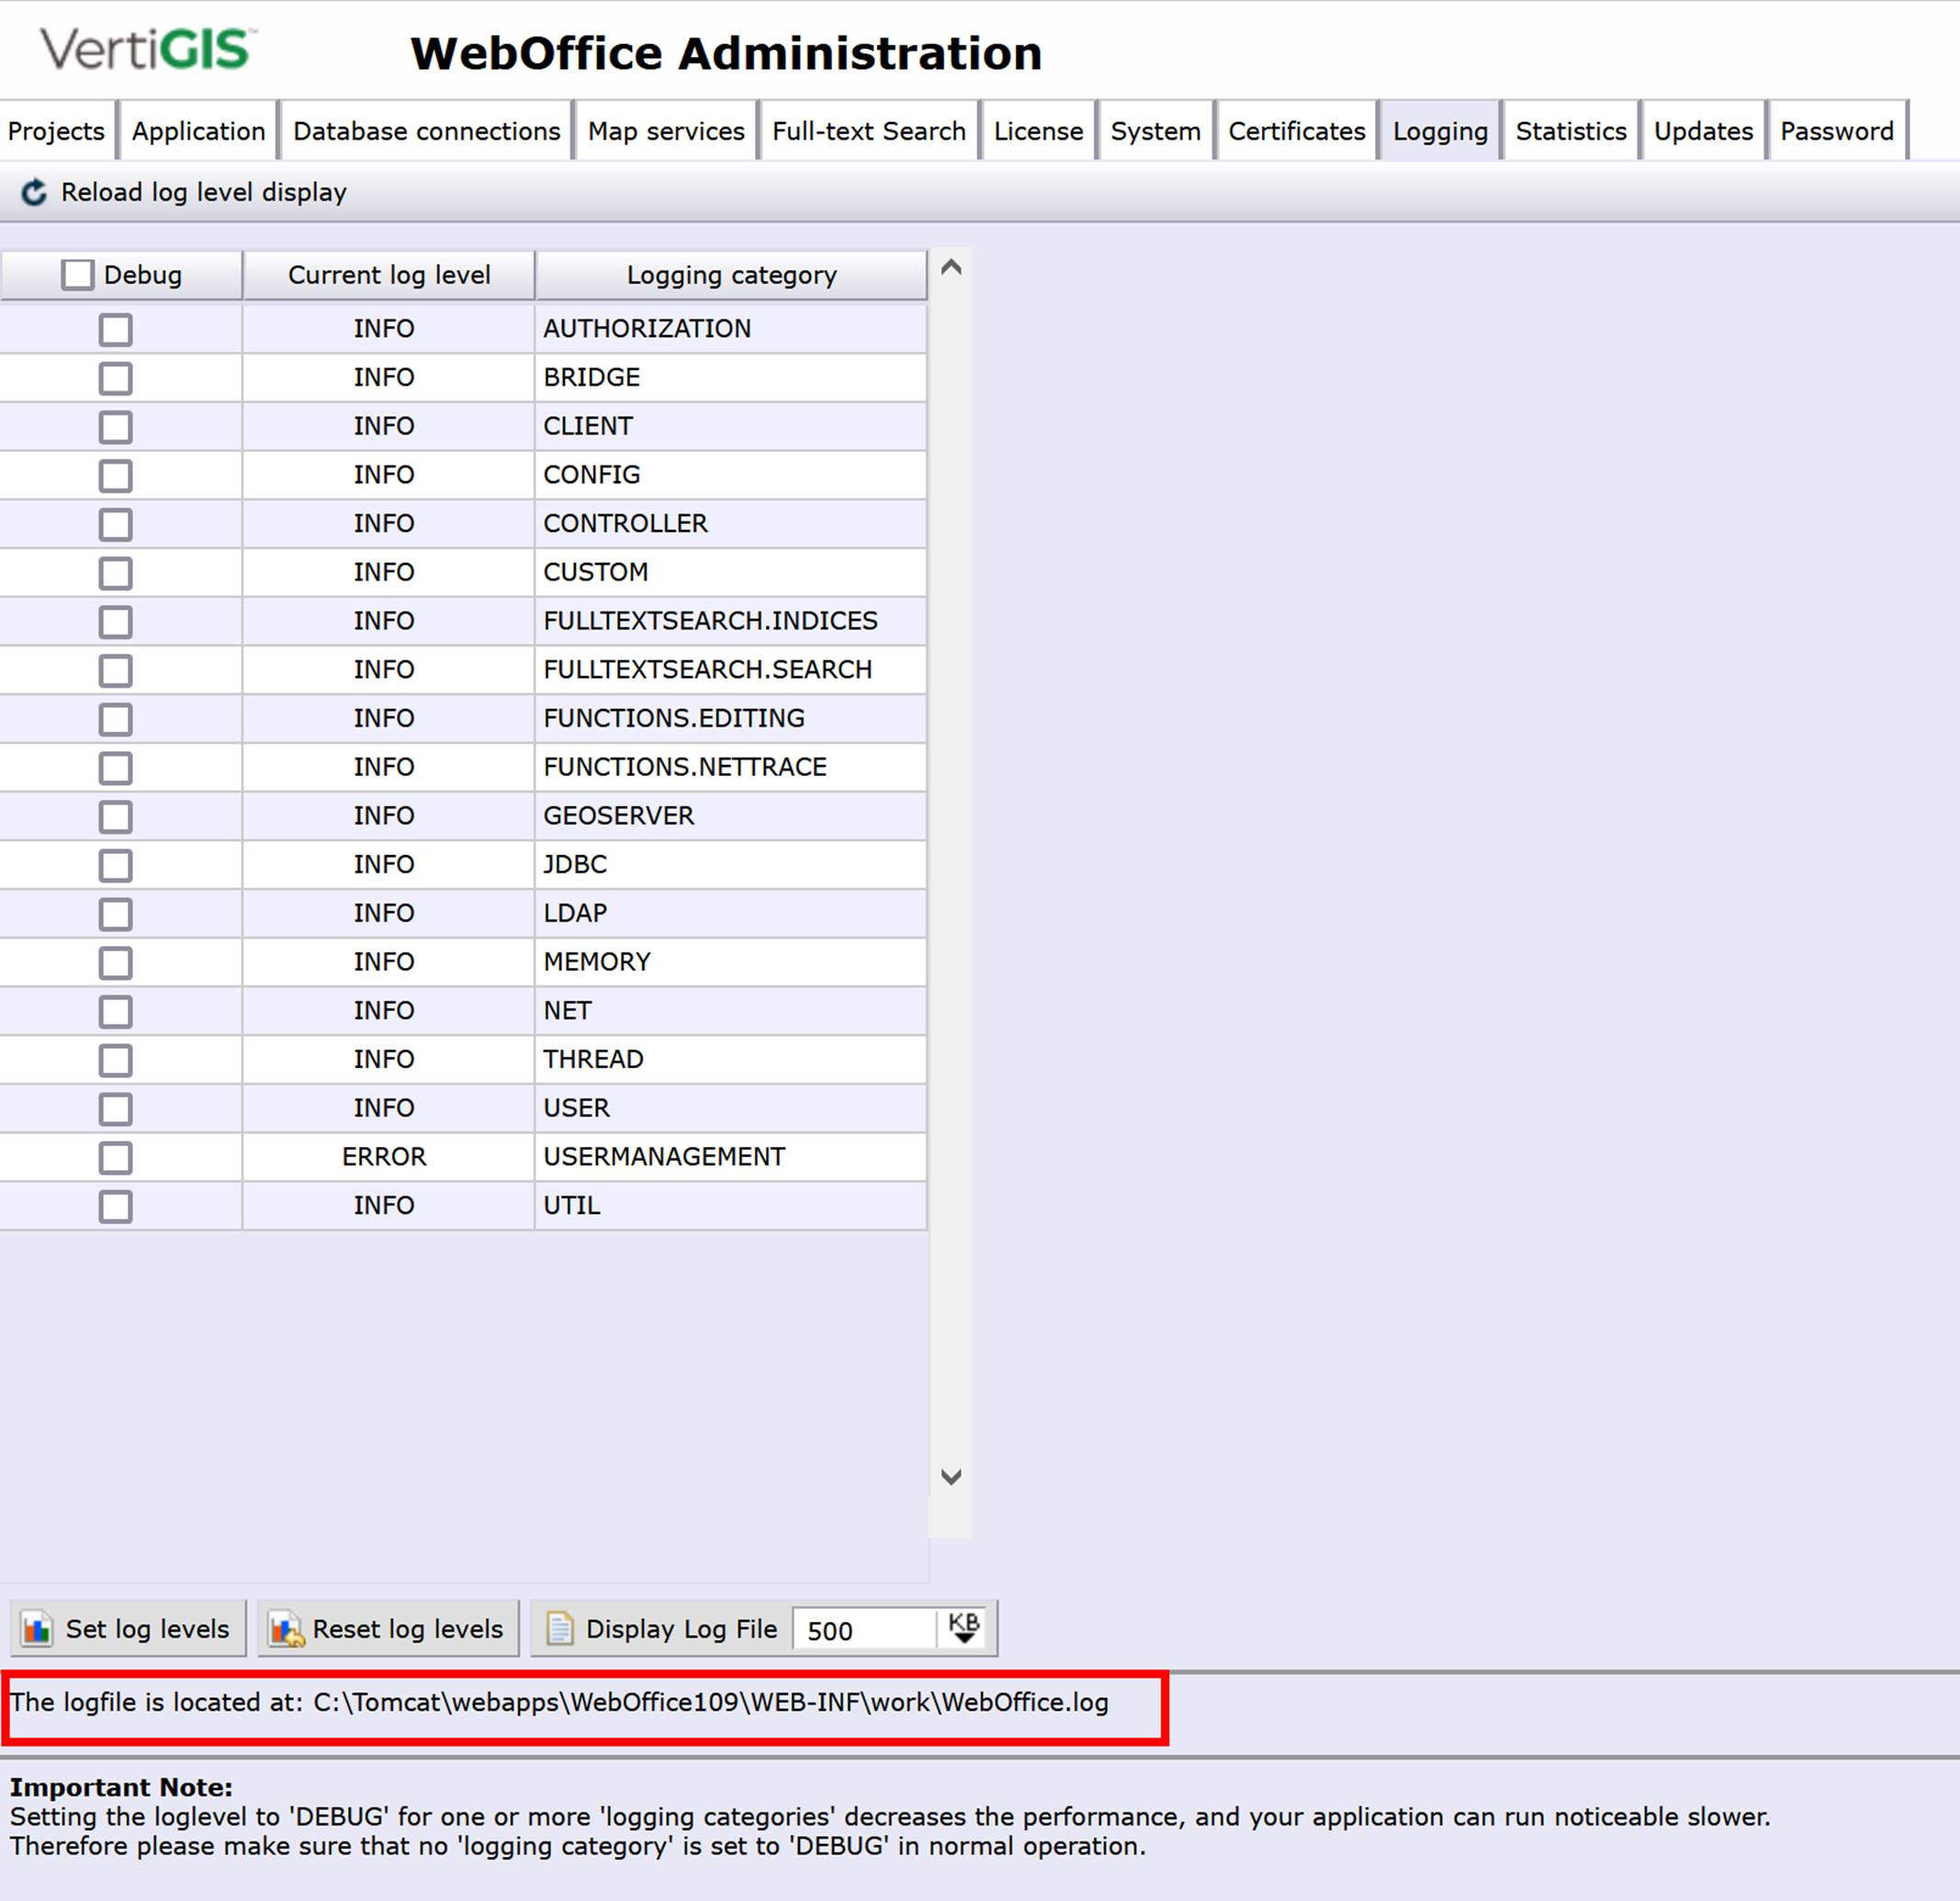1960x1901 pixels.
Task: Switch to the Statistics tab
Action: coord(1569,131)
